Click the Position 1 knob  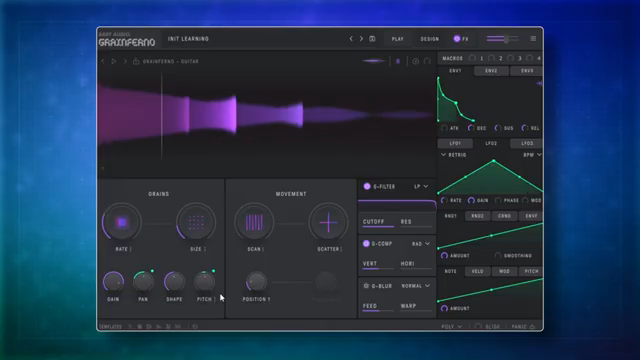point(256,281)
